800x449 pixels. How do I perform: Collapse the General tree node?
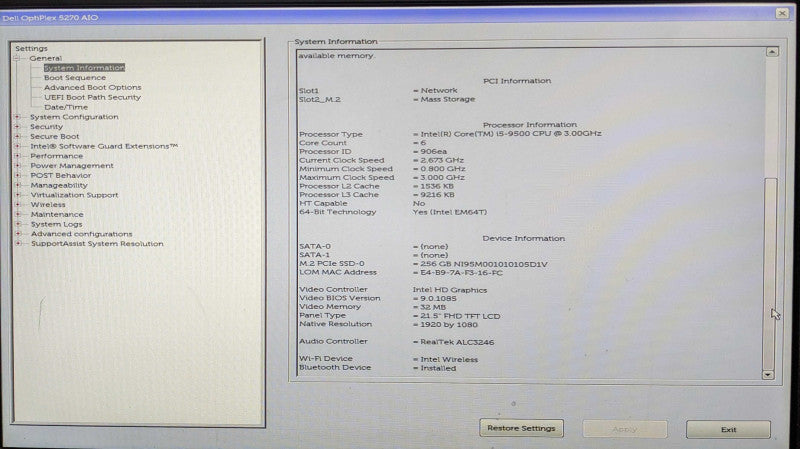pos(17,58)
